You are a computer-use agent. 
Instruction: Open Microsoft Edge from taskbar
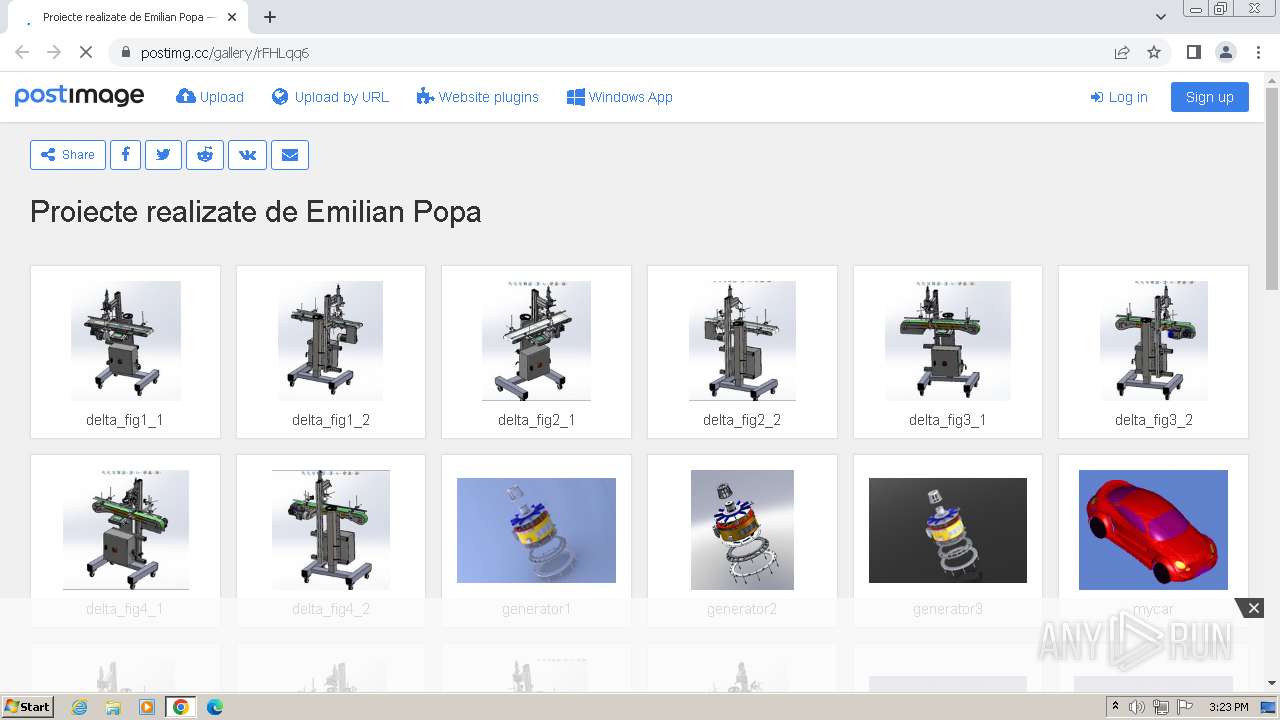(215, 707)
